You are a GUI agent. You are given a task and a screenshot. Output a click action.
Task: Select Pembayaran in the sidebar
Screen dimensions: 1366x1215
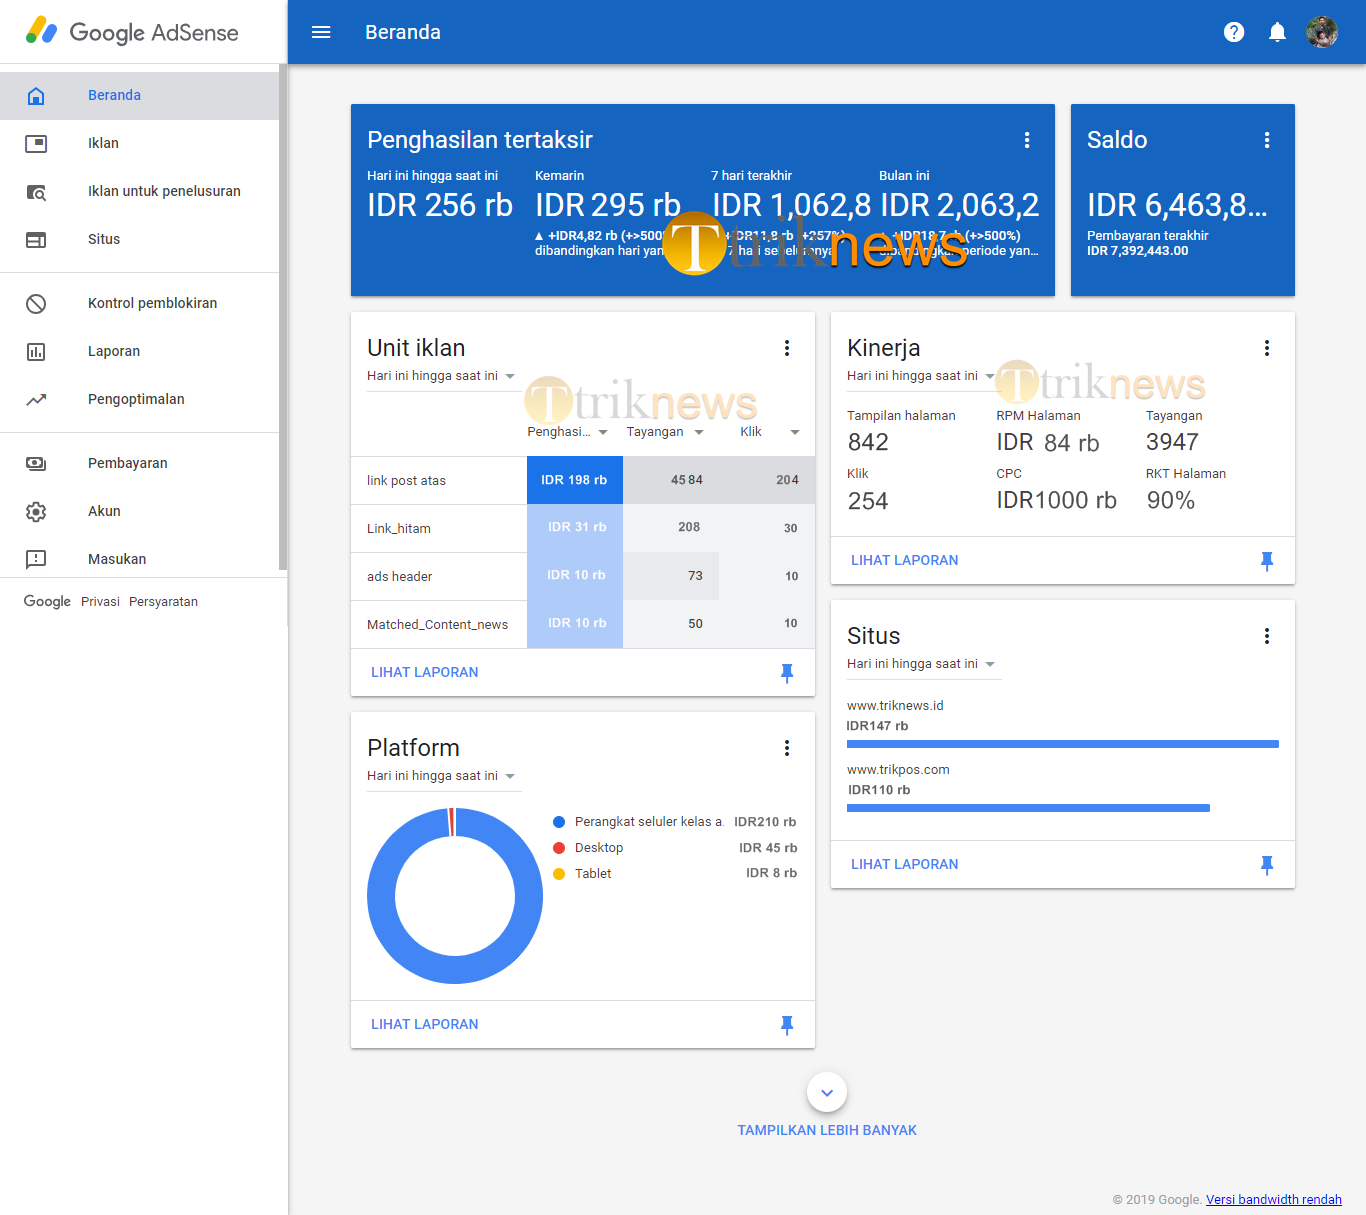click(139, 463)
